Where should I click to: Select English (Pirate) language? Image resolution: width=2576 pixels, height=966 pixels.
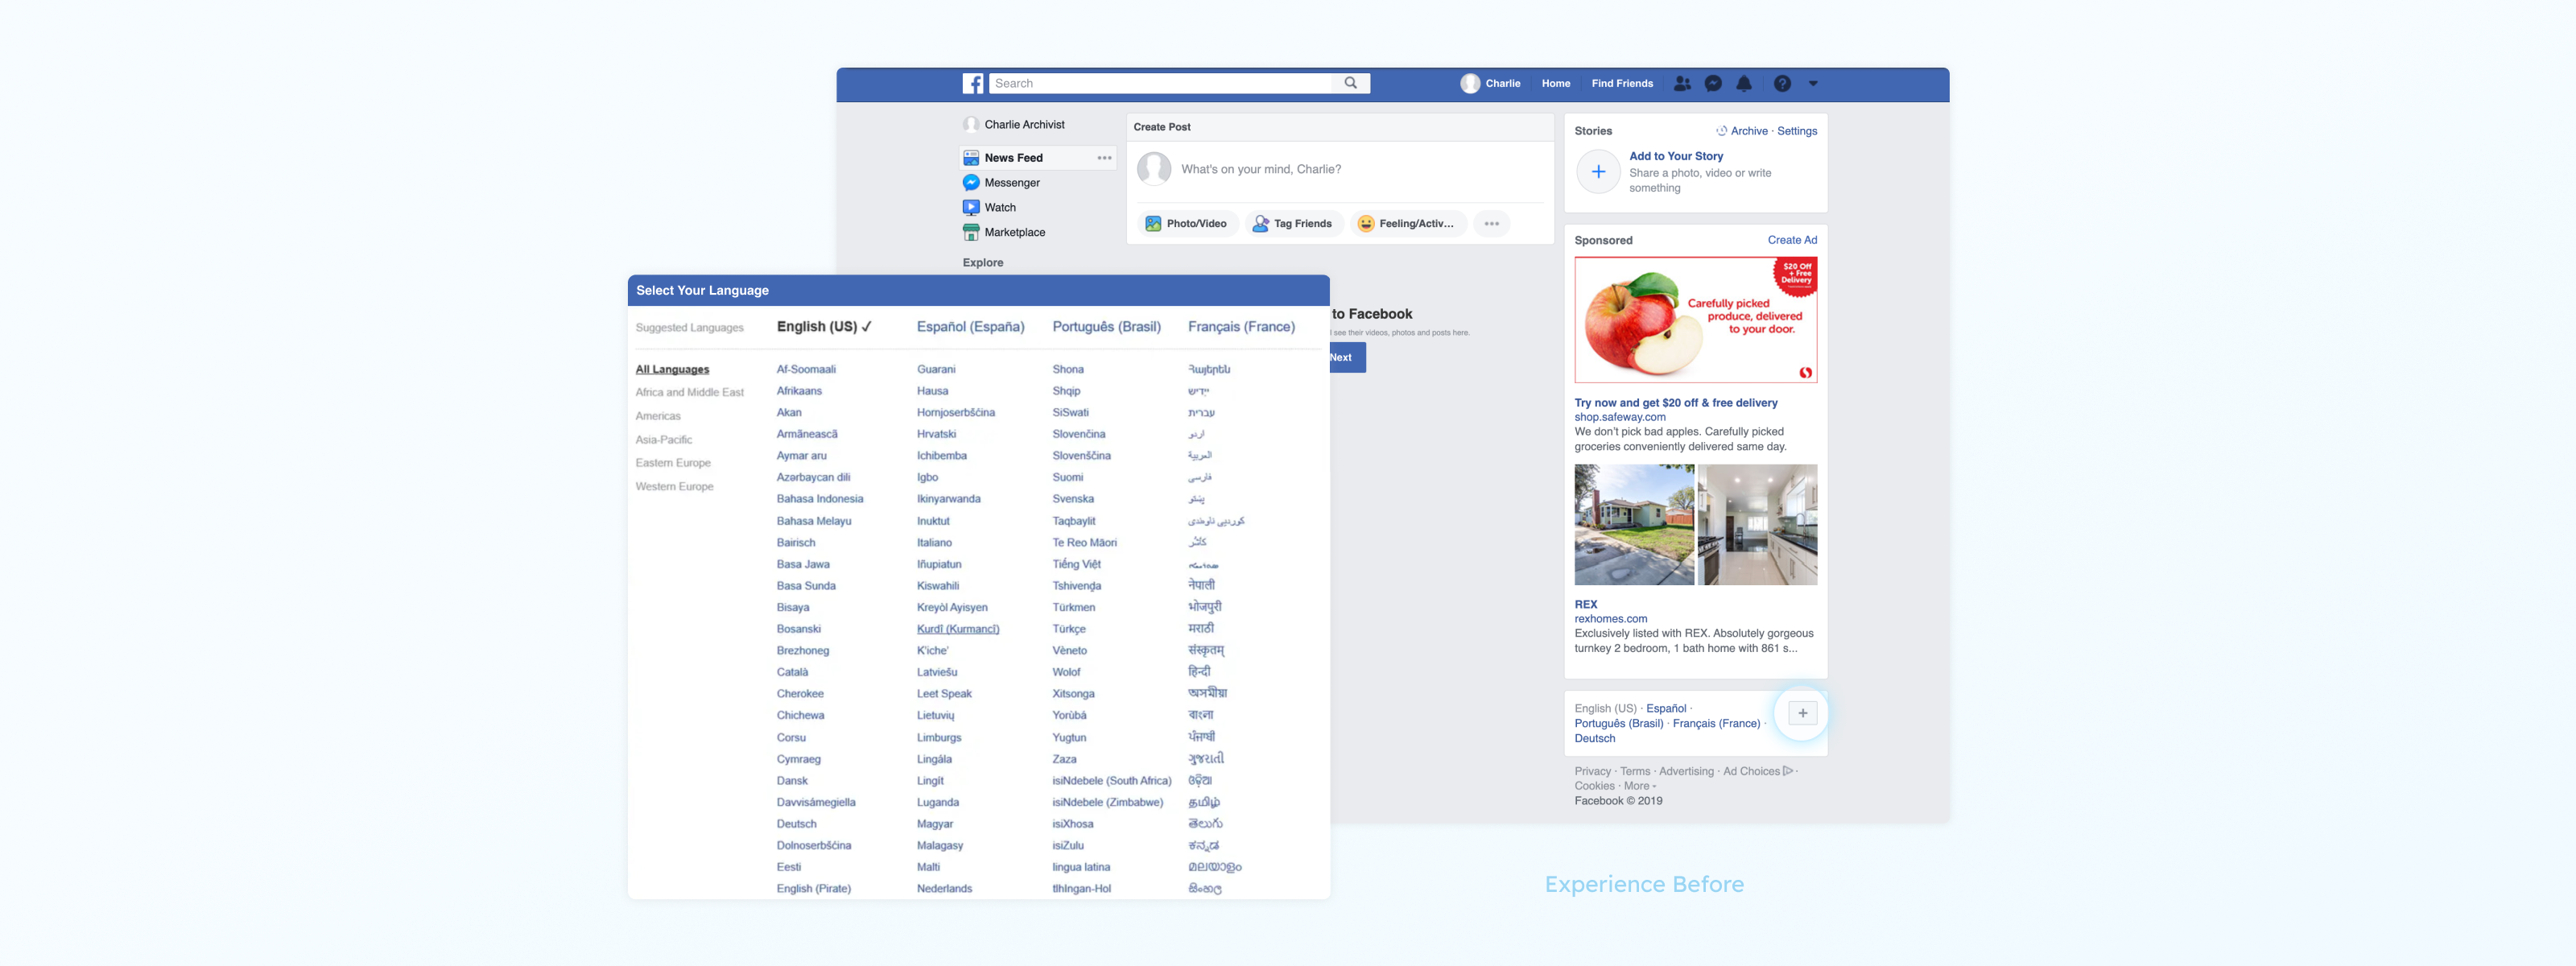pyautogui.click(x=813, y=889)
